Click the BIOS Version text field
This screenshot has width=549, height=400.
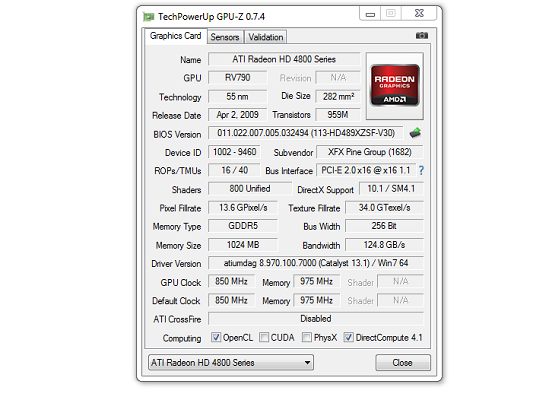tap(306, 133)
